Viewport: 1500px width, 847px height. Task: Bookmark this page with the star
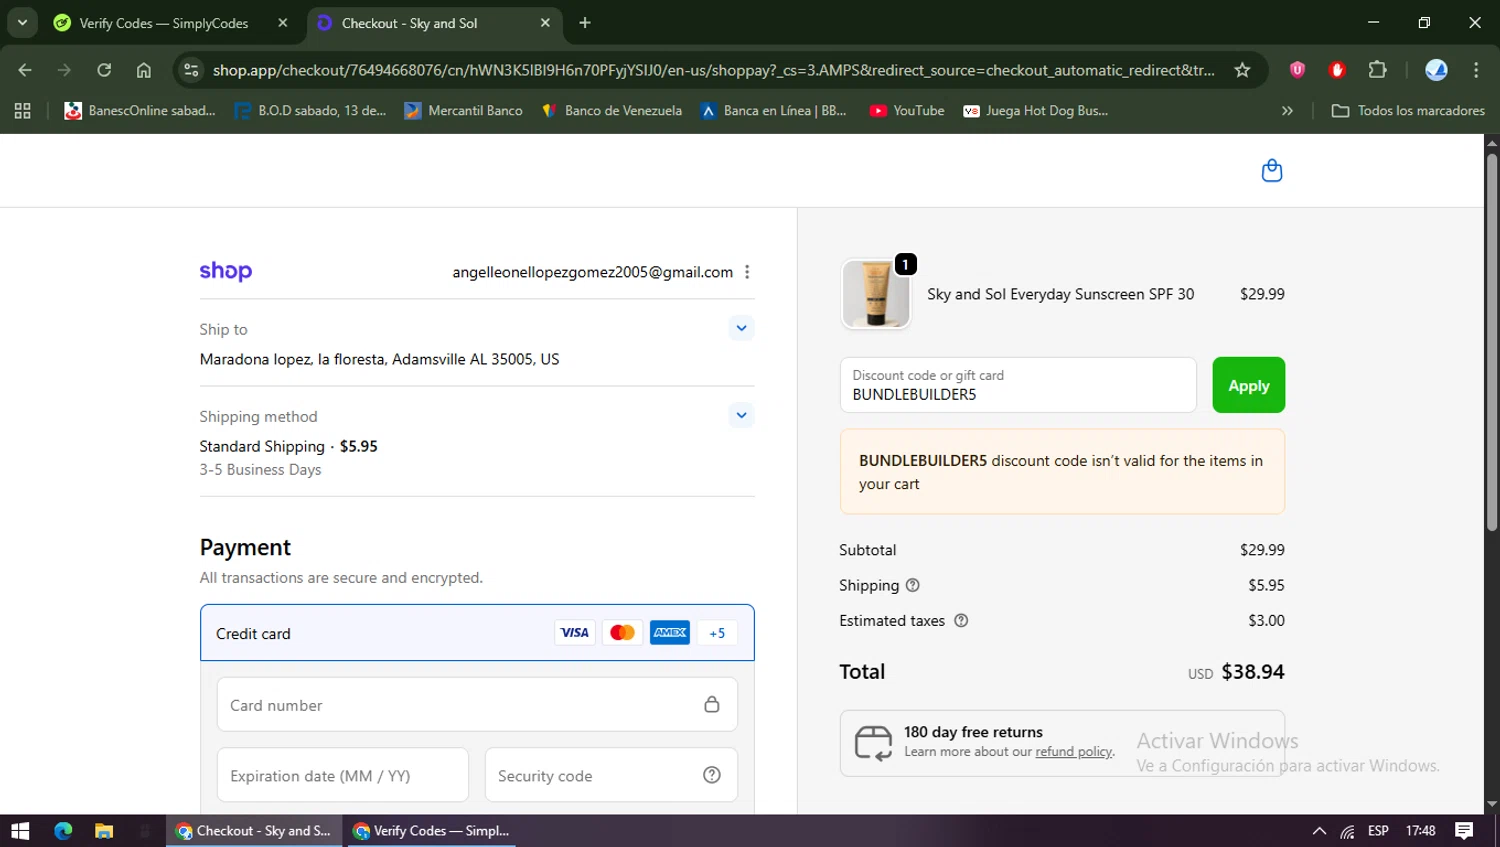(1242, 70)
